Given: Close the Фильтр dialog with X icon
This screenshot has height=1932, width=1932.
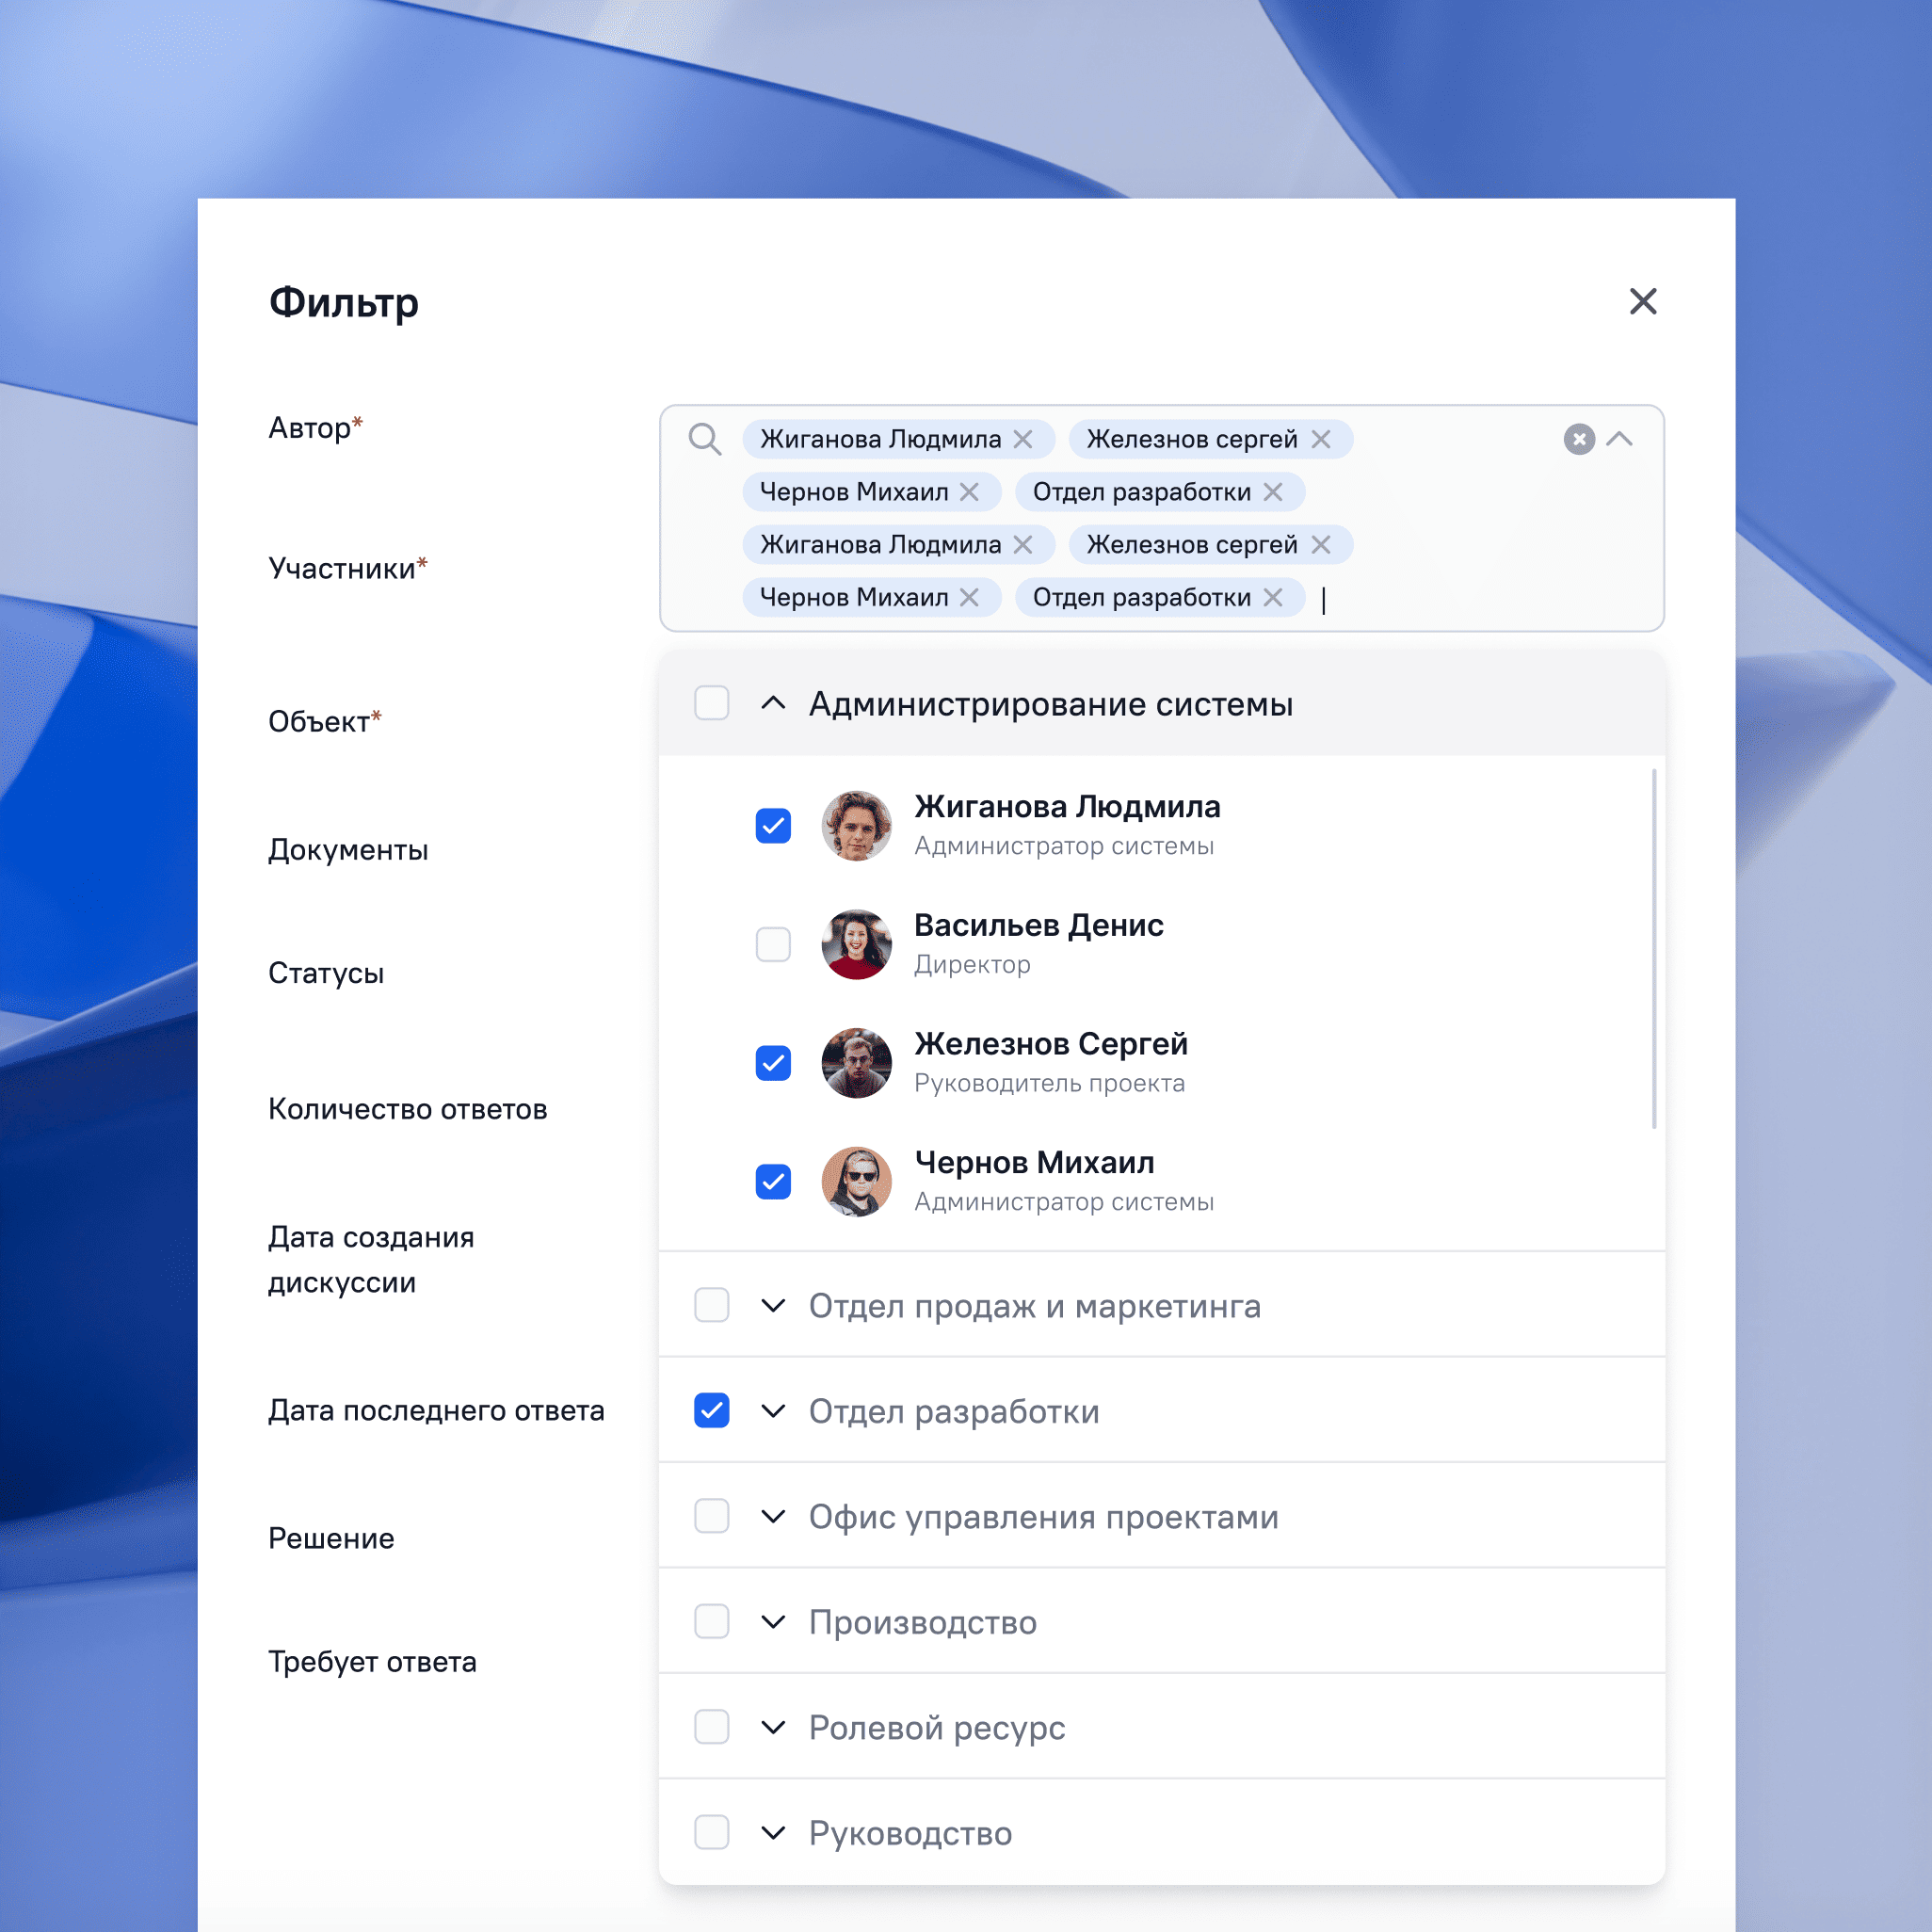Looking at the screenshot, I should click(1642, 301).
